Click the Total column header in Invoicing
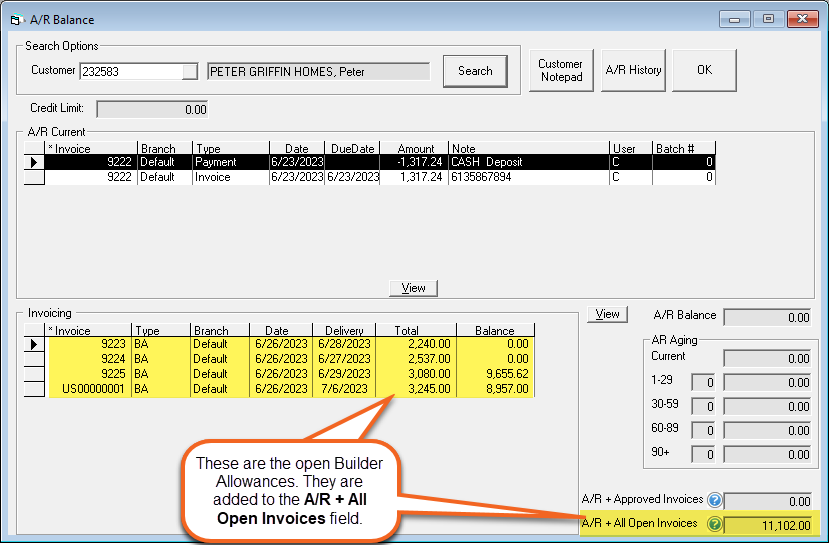Viewport: 829px width, 545px height. [x=416, y=330]
